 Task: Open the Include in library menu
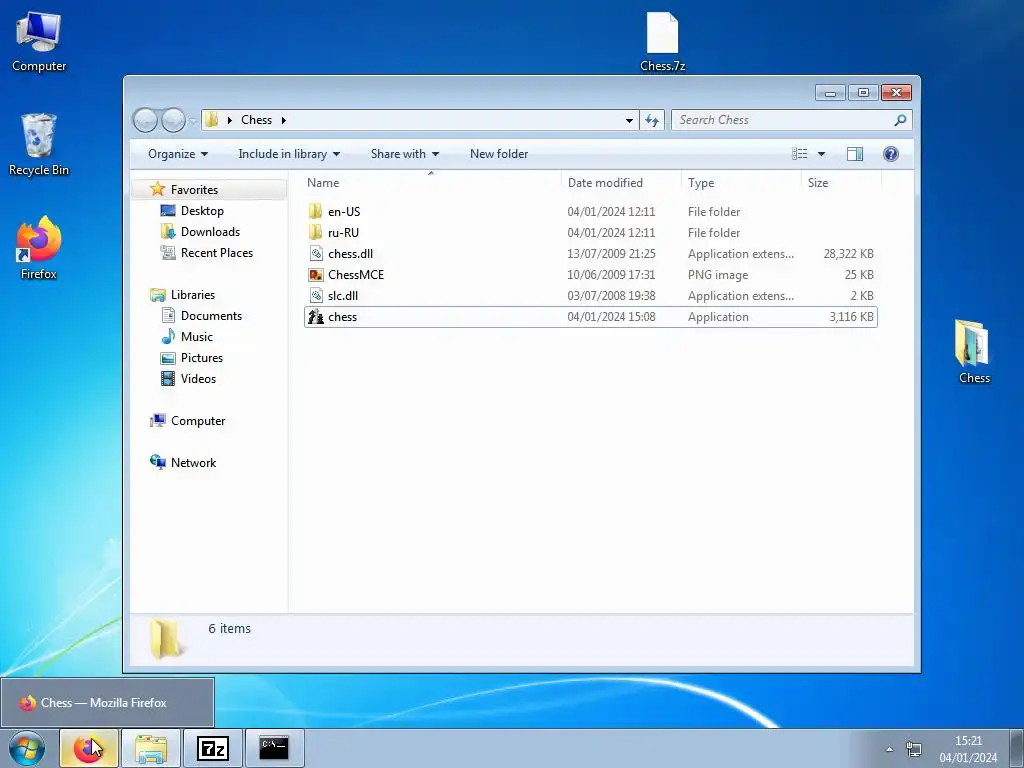(x=289, y=154)
